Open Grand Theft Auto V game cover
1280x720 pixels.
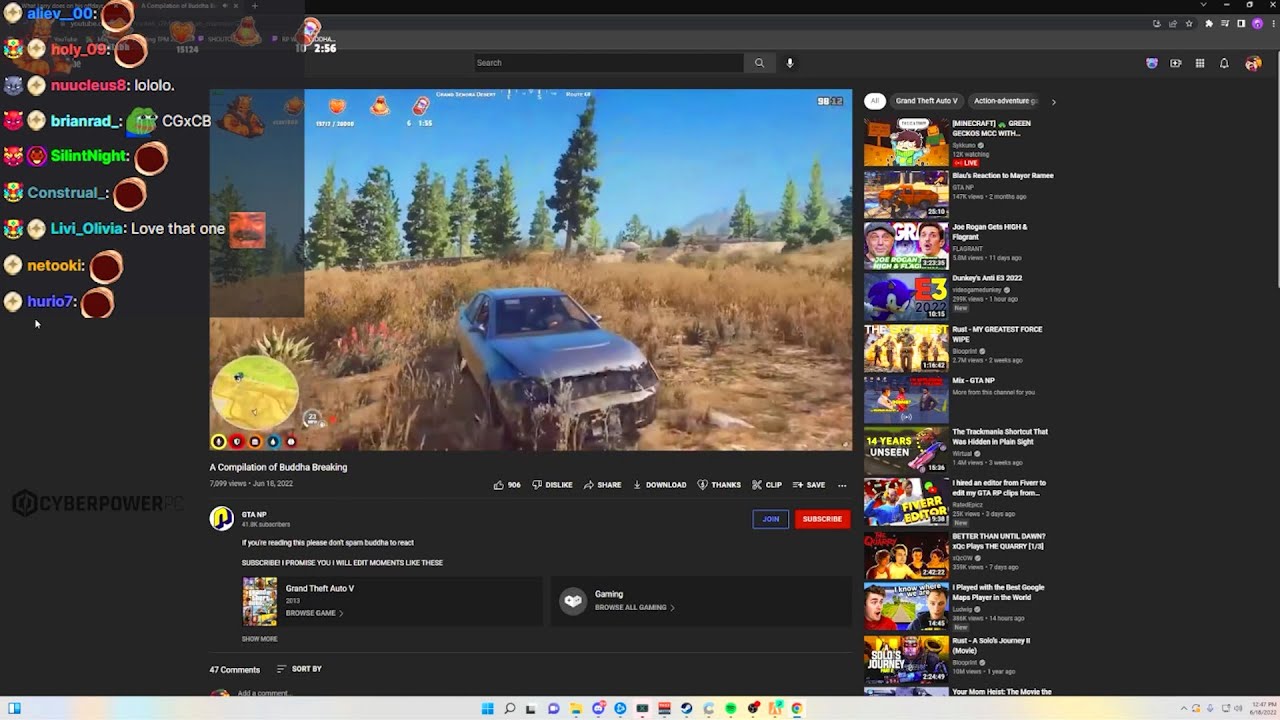point(259,601)
